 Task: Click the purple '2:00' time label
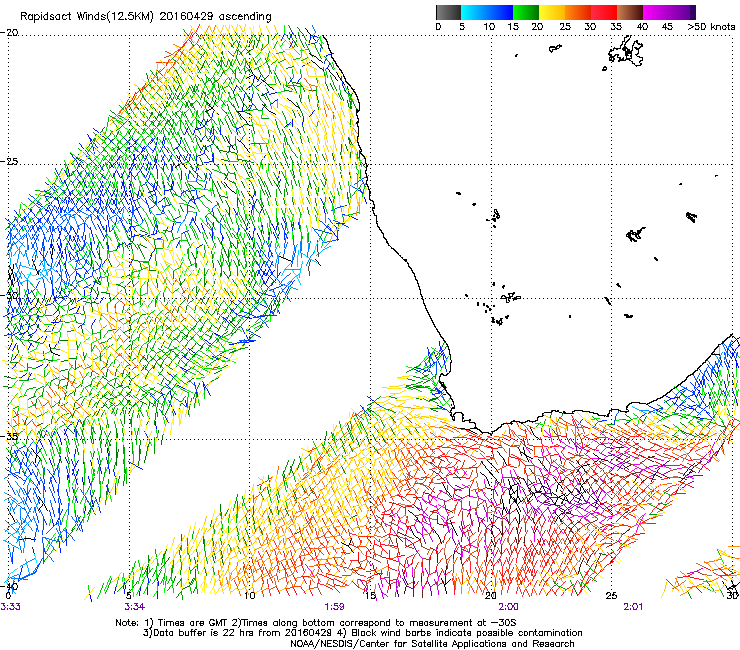pos(508,607)
